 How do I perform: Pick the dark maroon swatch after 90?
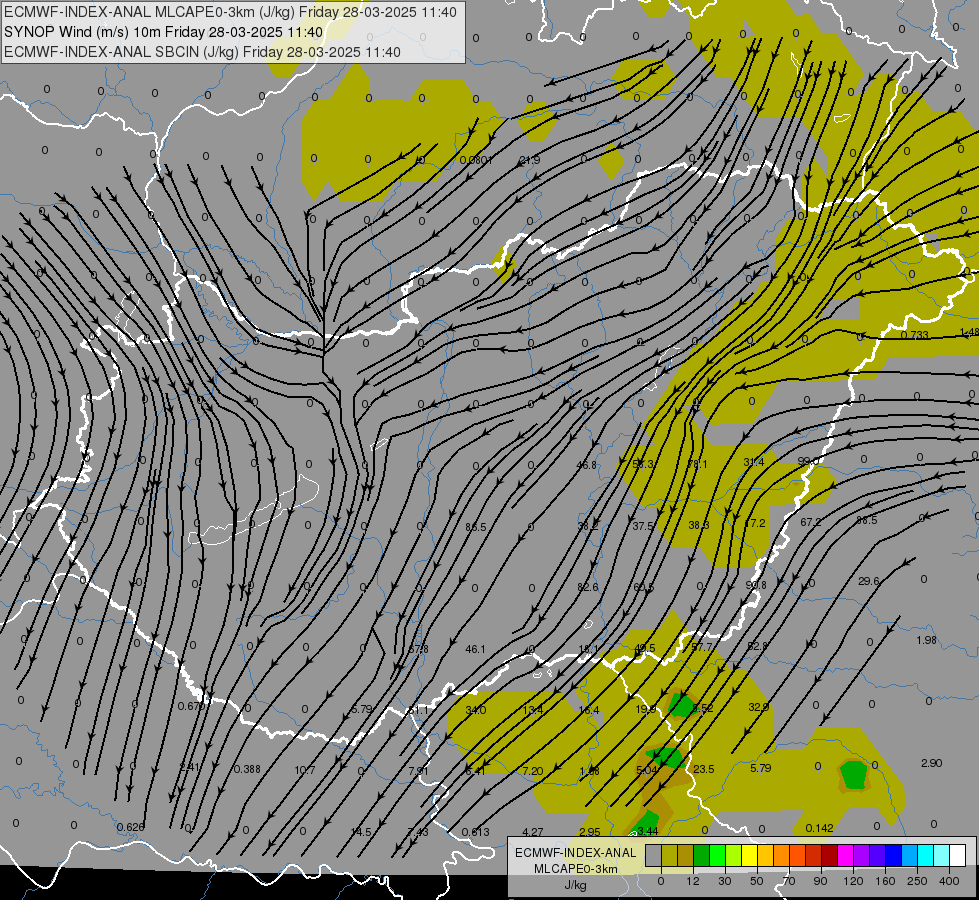(830, 855)
